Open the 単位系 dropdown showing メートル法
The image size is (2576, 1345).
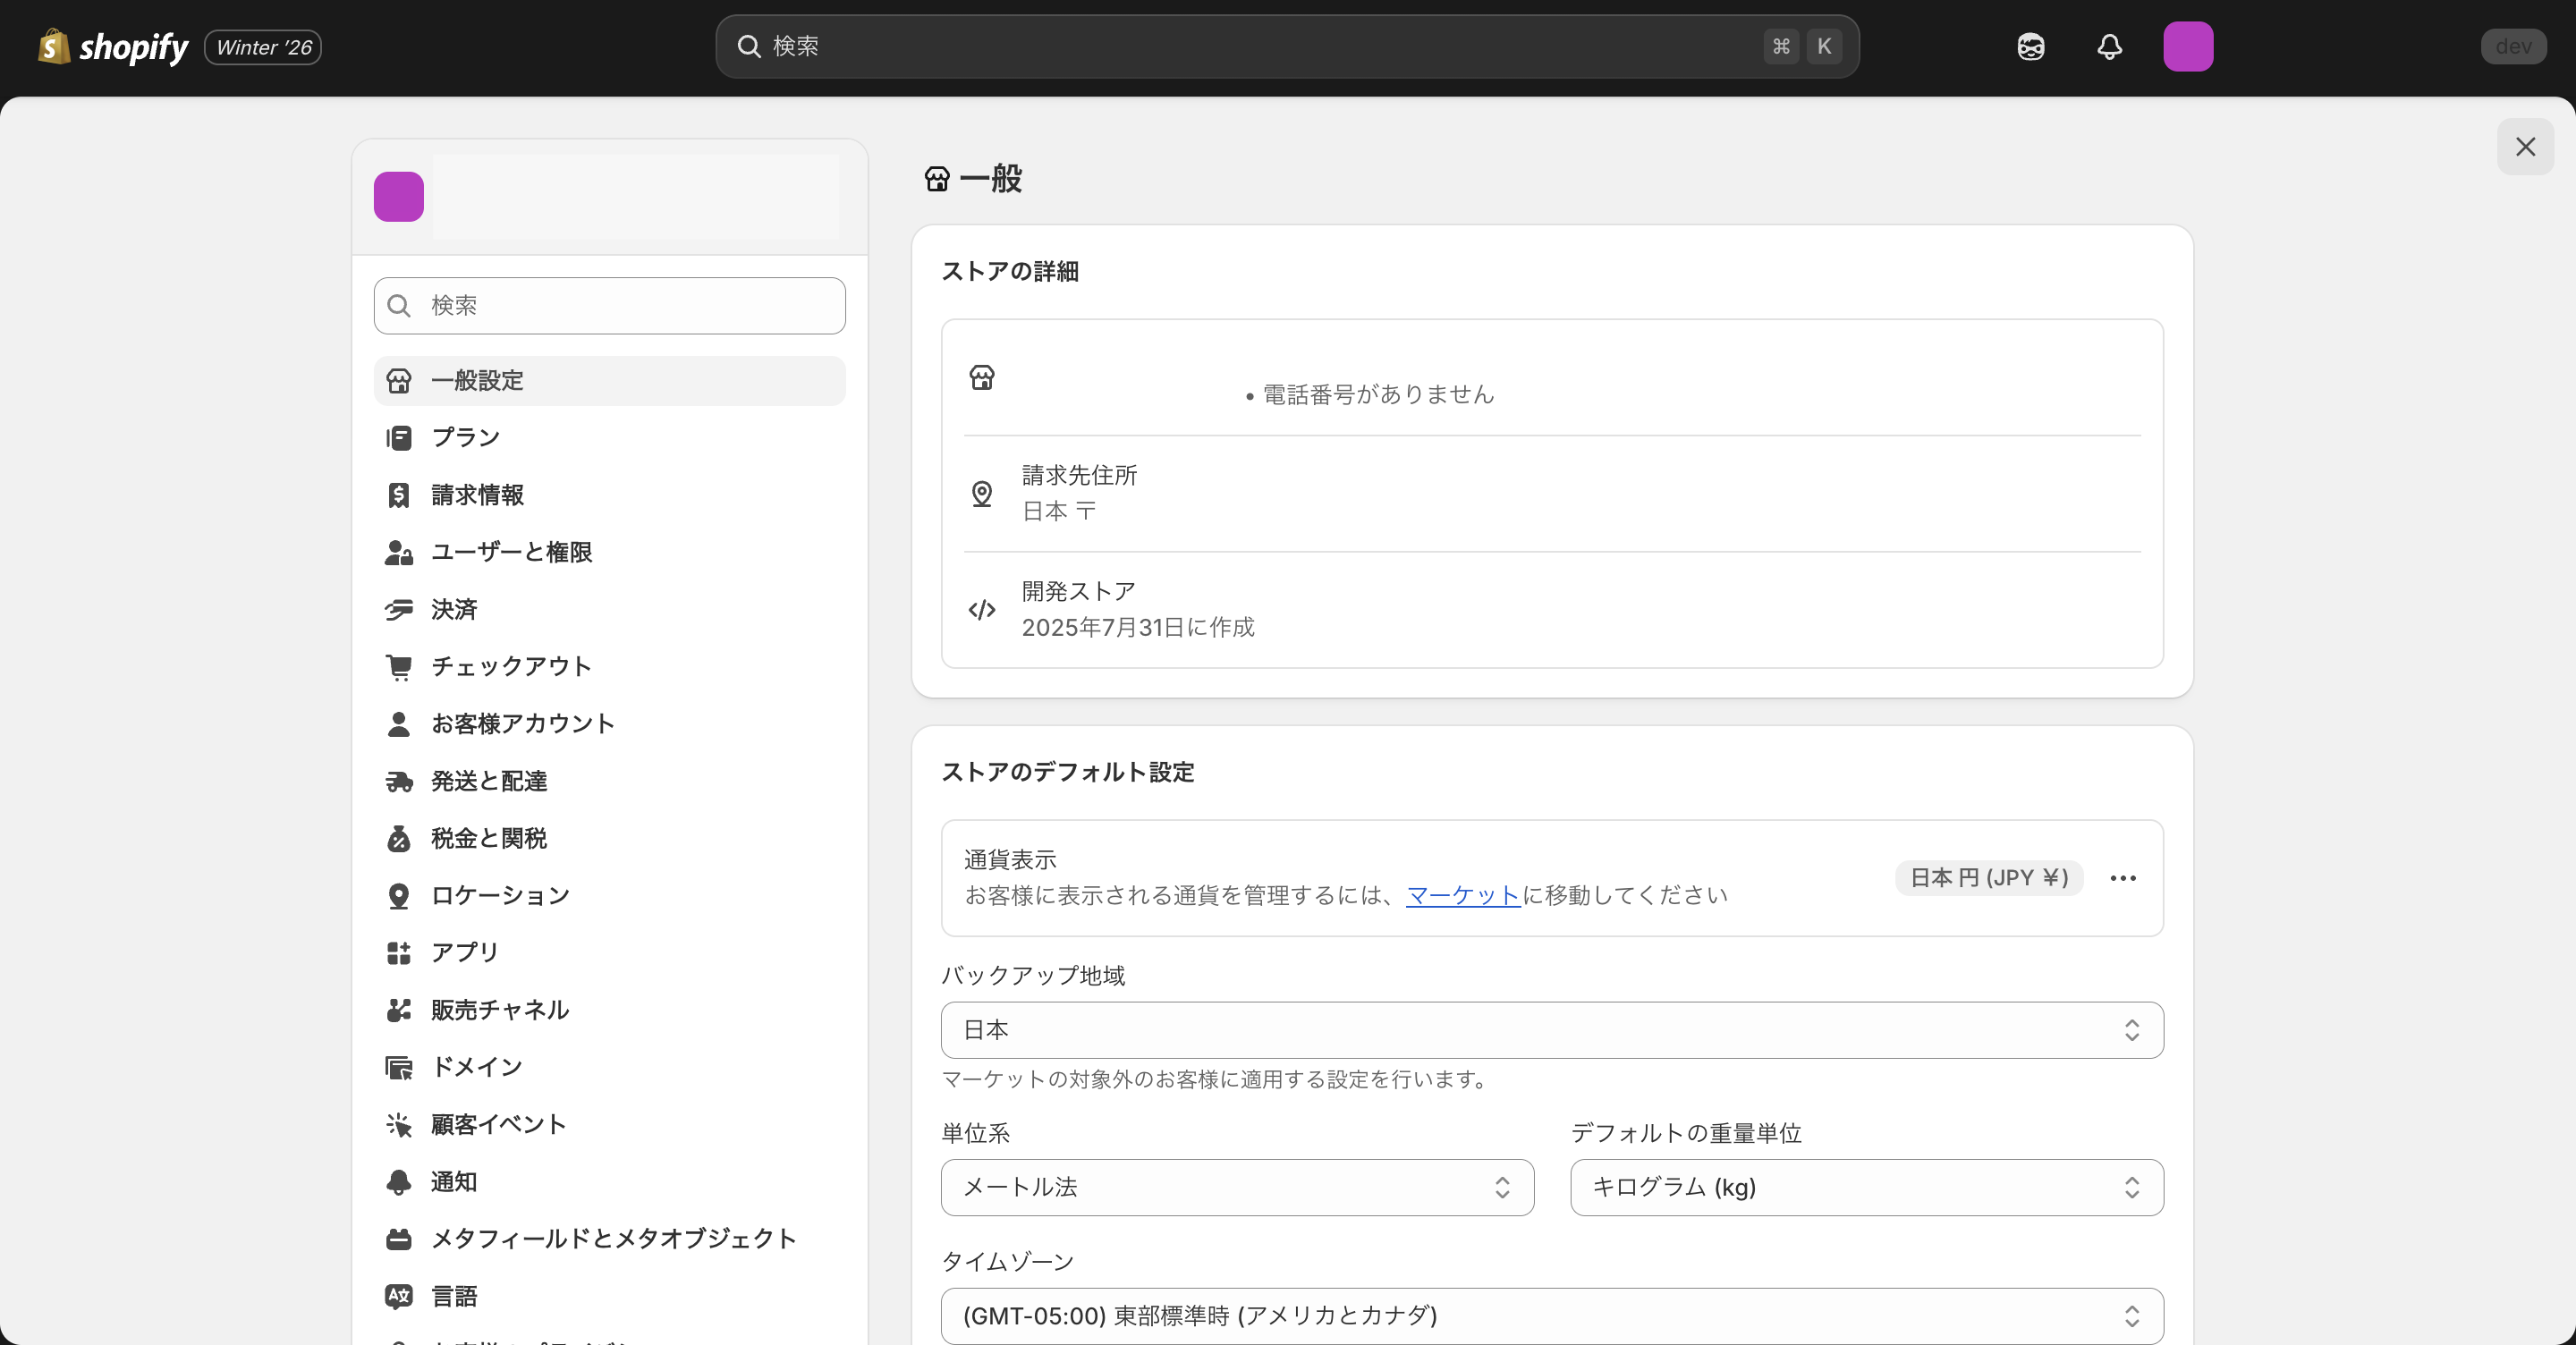[1237, 1187]
